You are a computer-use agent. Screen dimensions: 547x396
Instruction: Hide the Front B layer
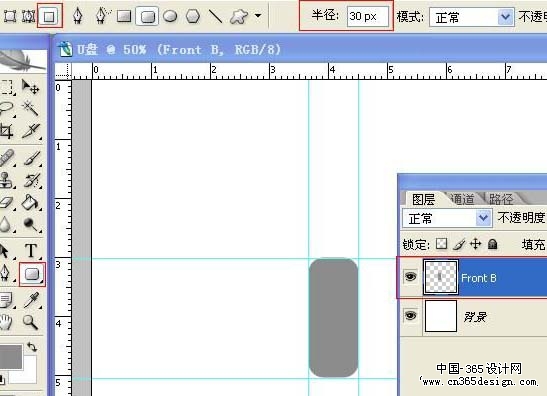[x=410, y=277]
